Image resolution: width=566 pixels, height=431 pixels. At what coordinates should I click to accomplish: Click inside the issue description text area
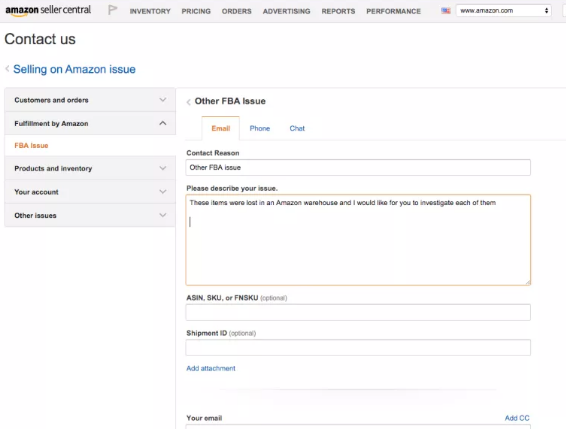point(358,240)
